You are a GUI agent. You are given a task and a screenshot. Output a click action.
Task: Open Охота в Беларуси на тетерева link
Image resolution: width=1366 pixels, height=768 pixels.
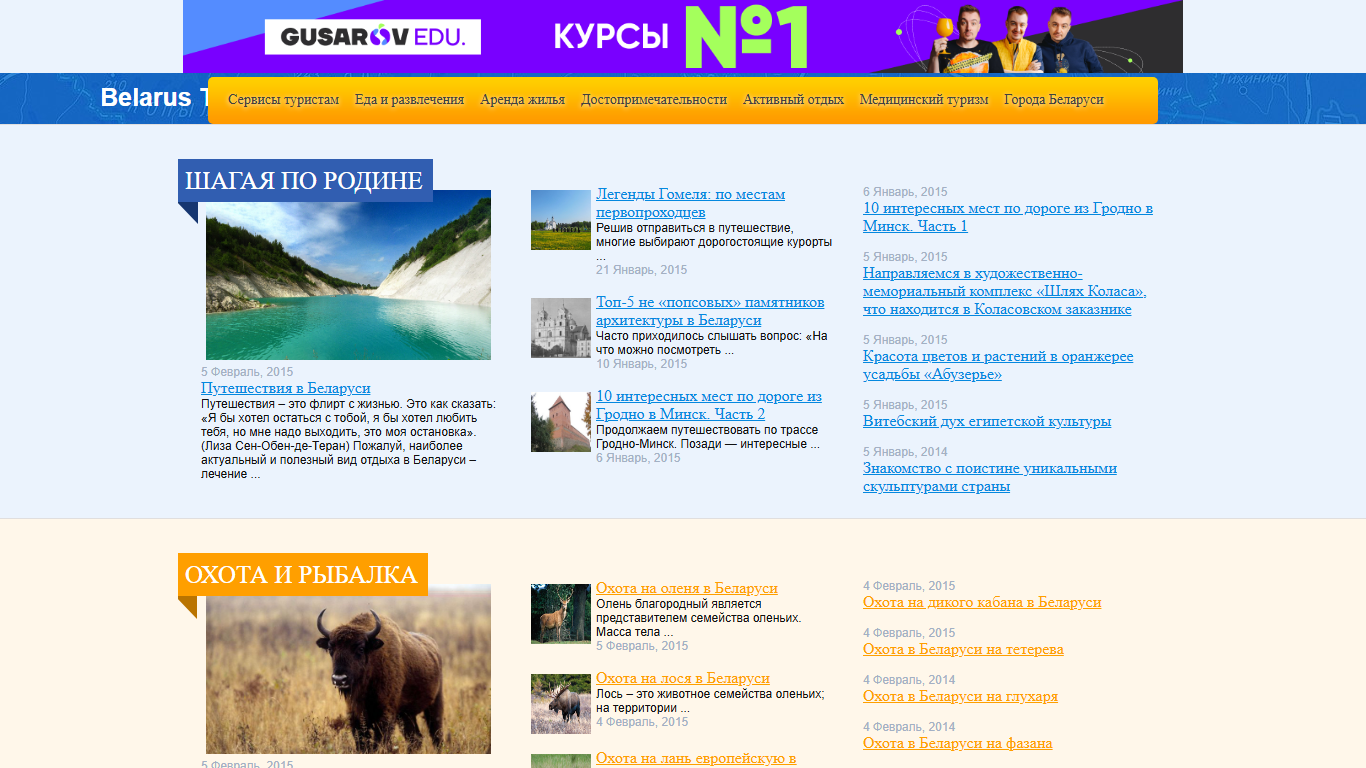coord(963,649)
